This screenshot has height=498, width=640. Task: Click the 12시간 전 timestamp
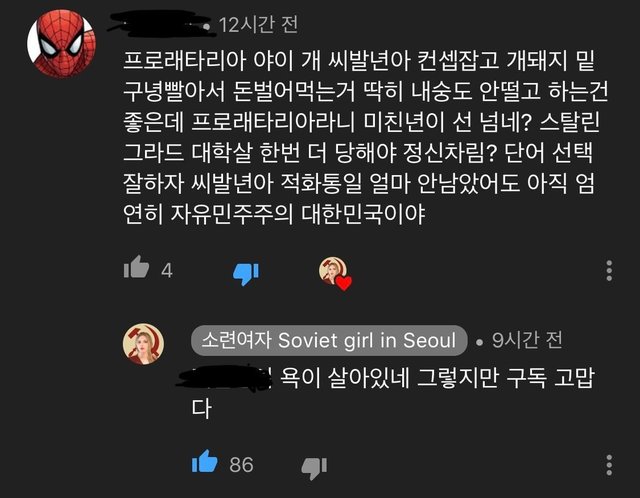click(258, 25)
